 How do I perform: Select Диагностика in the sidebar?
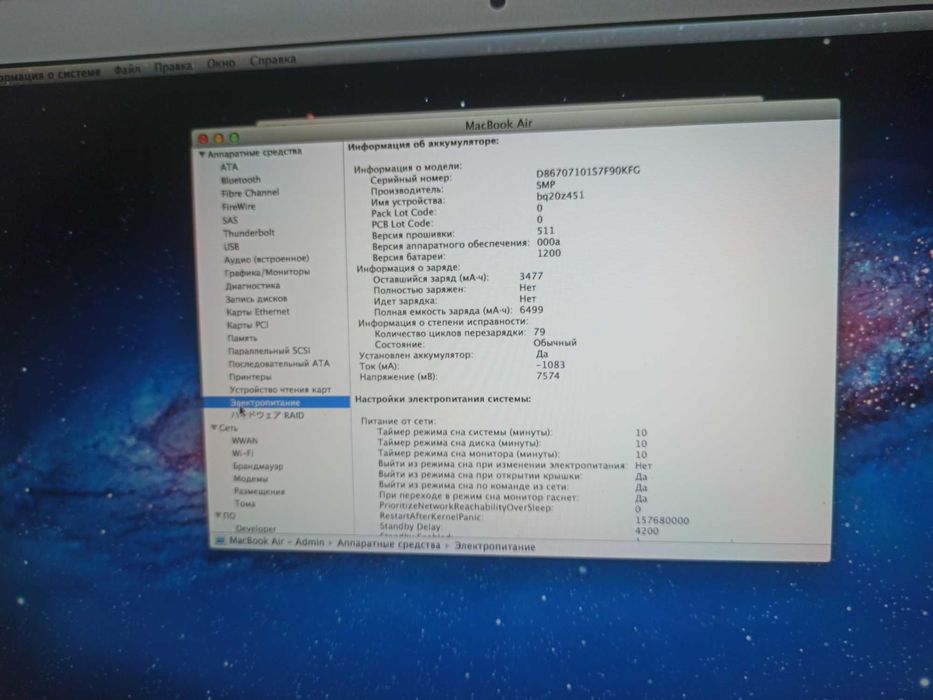pos(253,286)
